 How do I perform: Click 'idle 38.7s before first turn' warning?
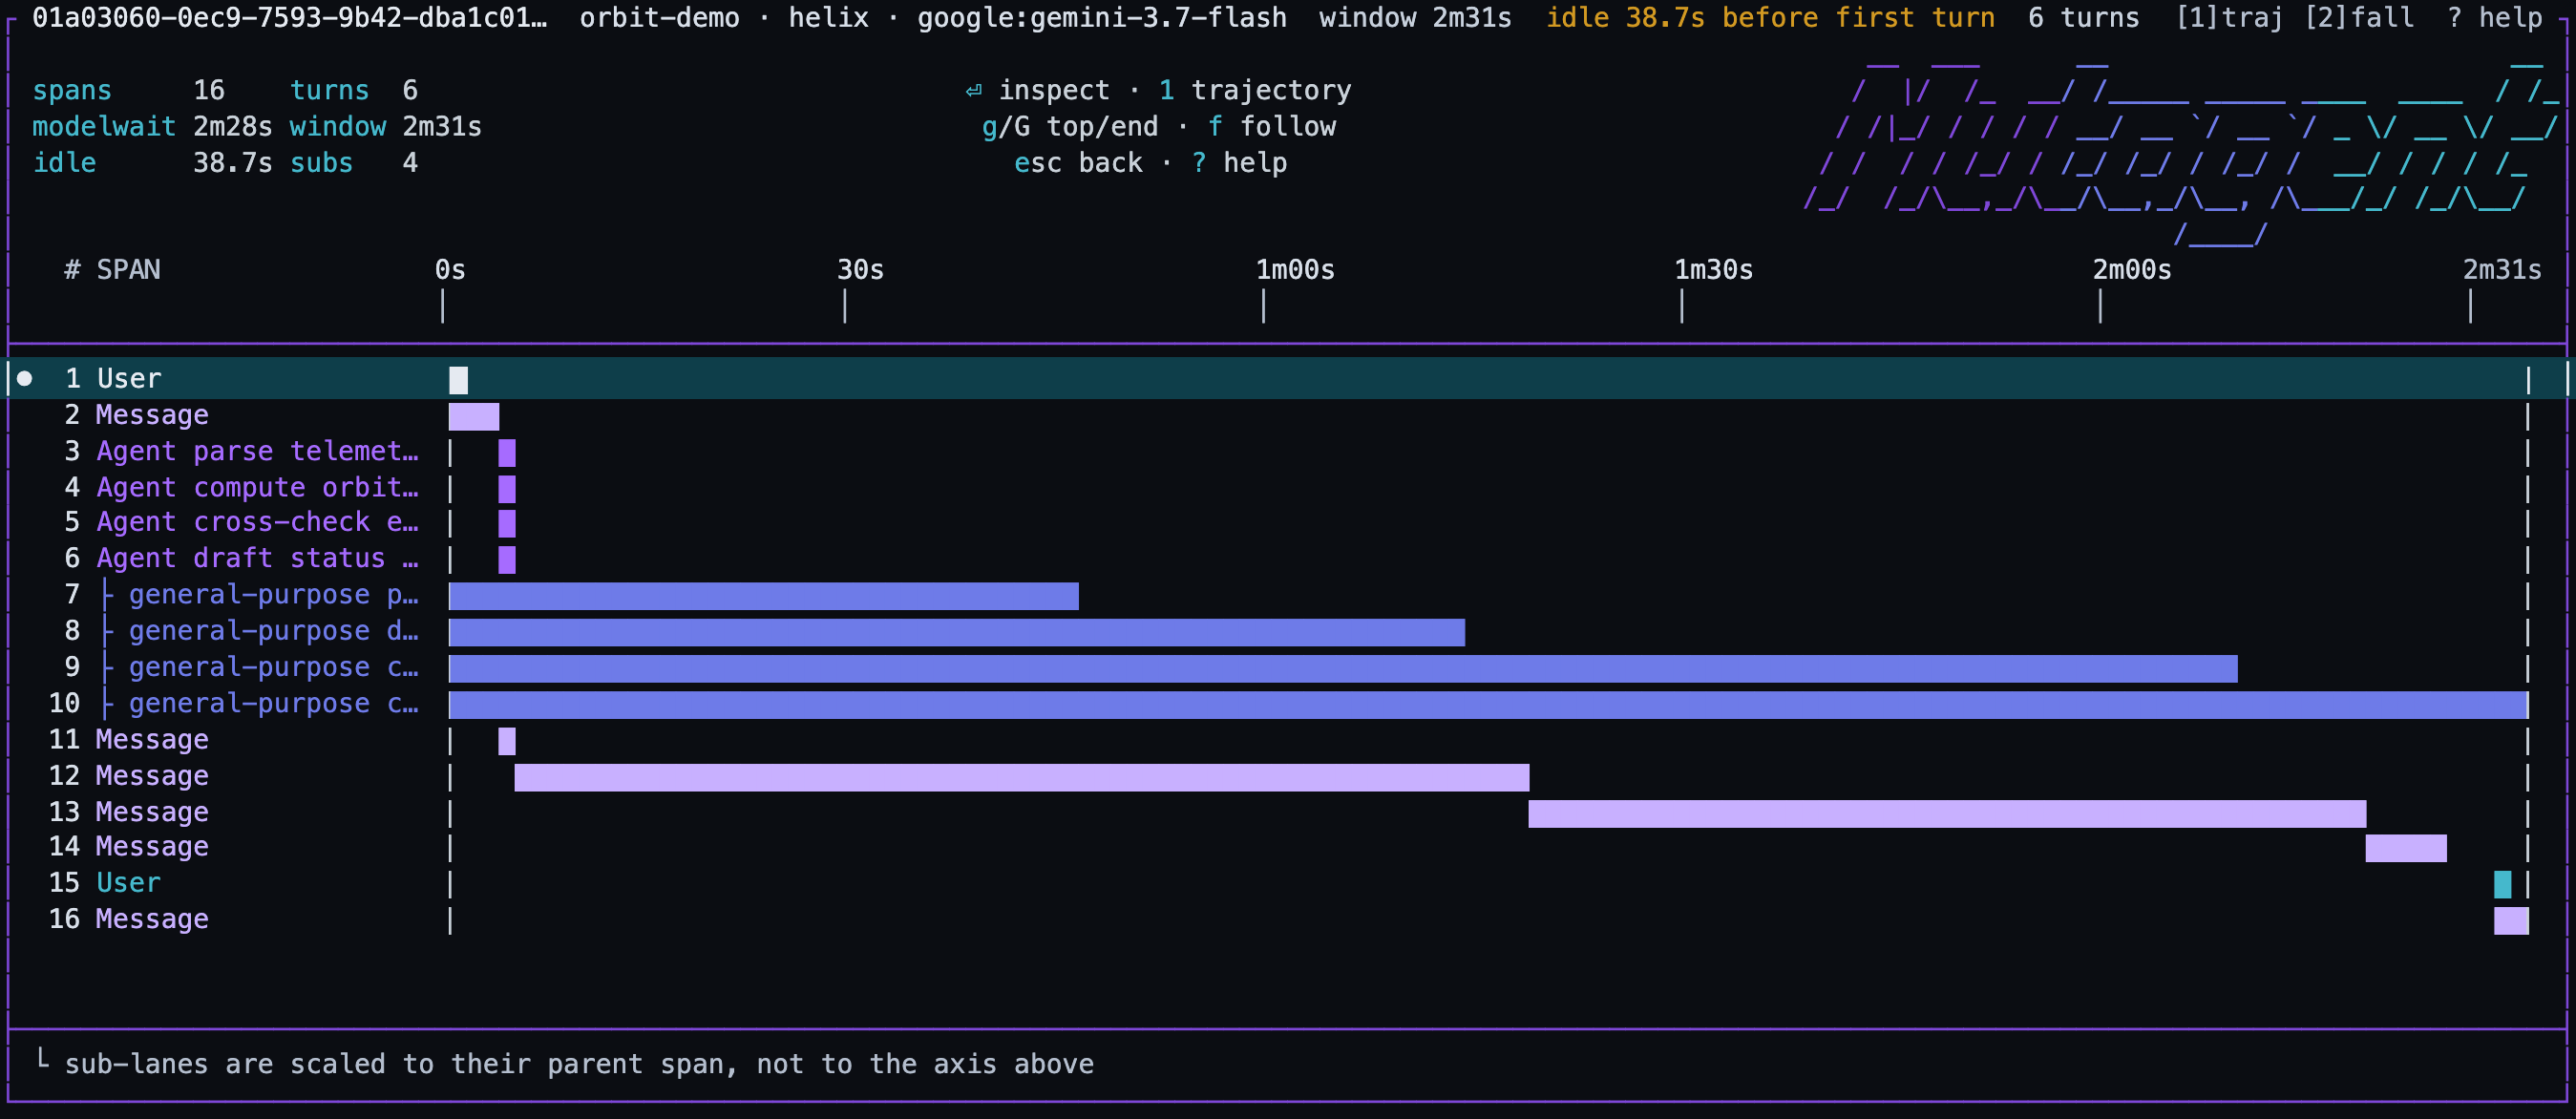[x=1770, y=18]
